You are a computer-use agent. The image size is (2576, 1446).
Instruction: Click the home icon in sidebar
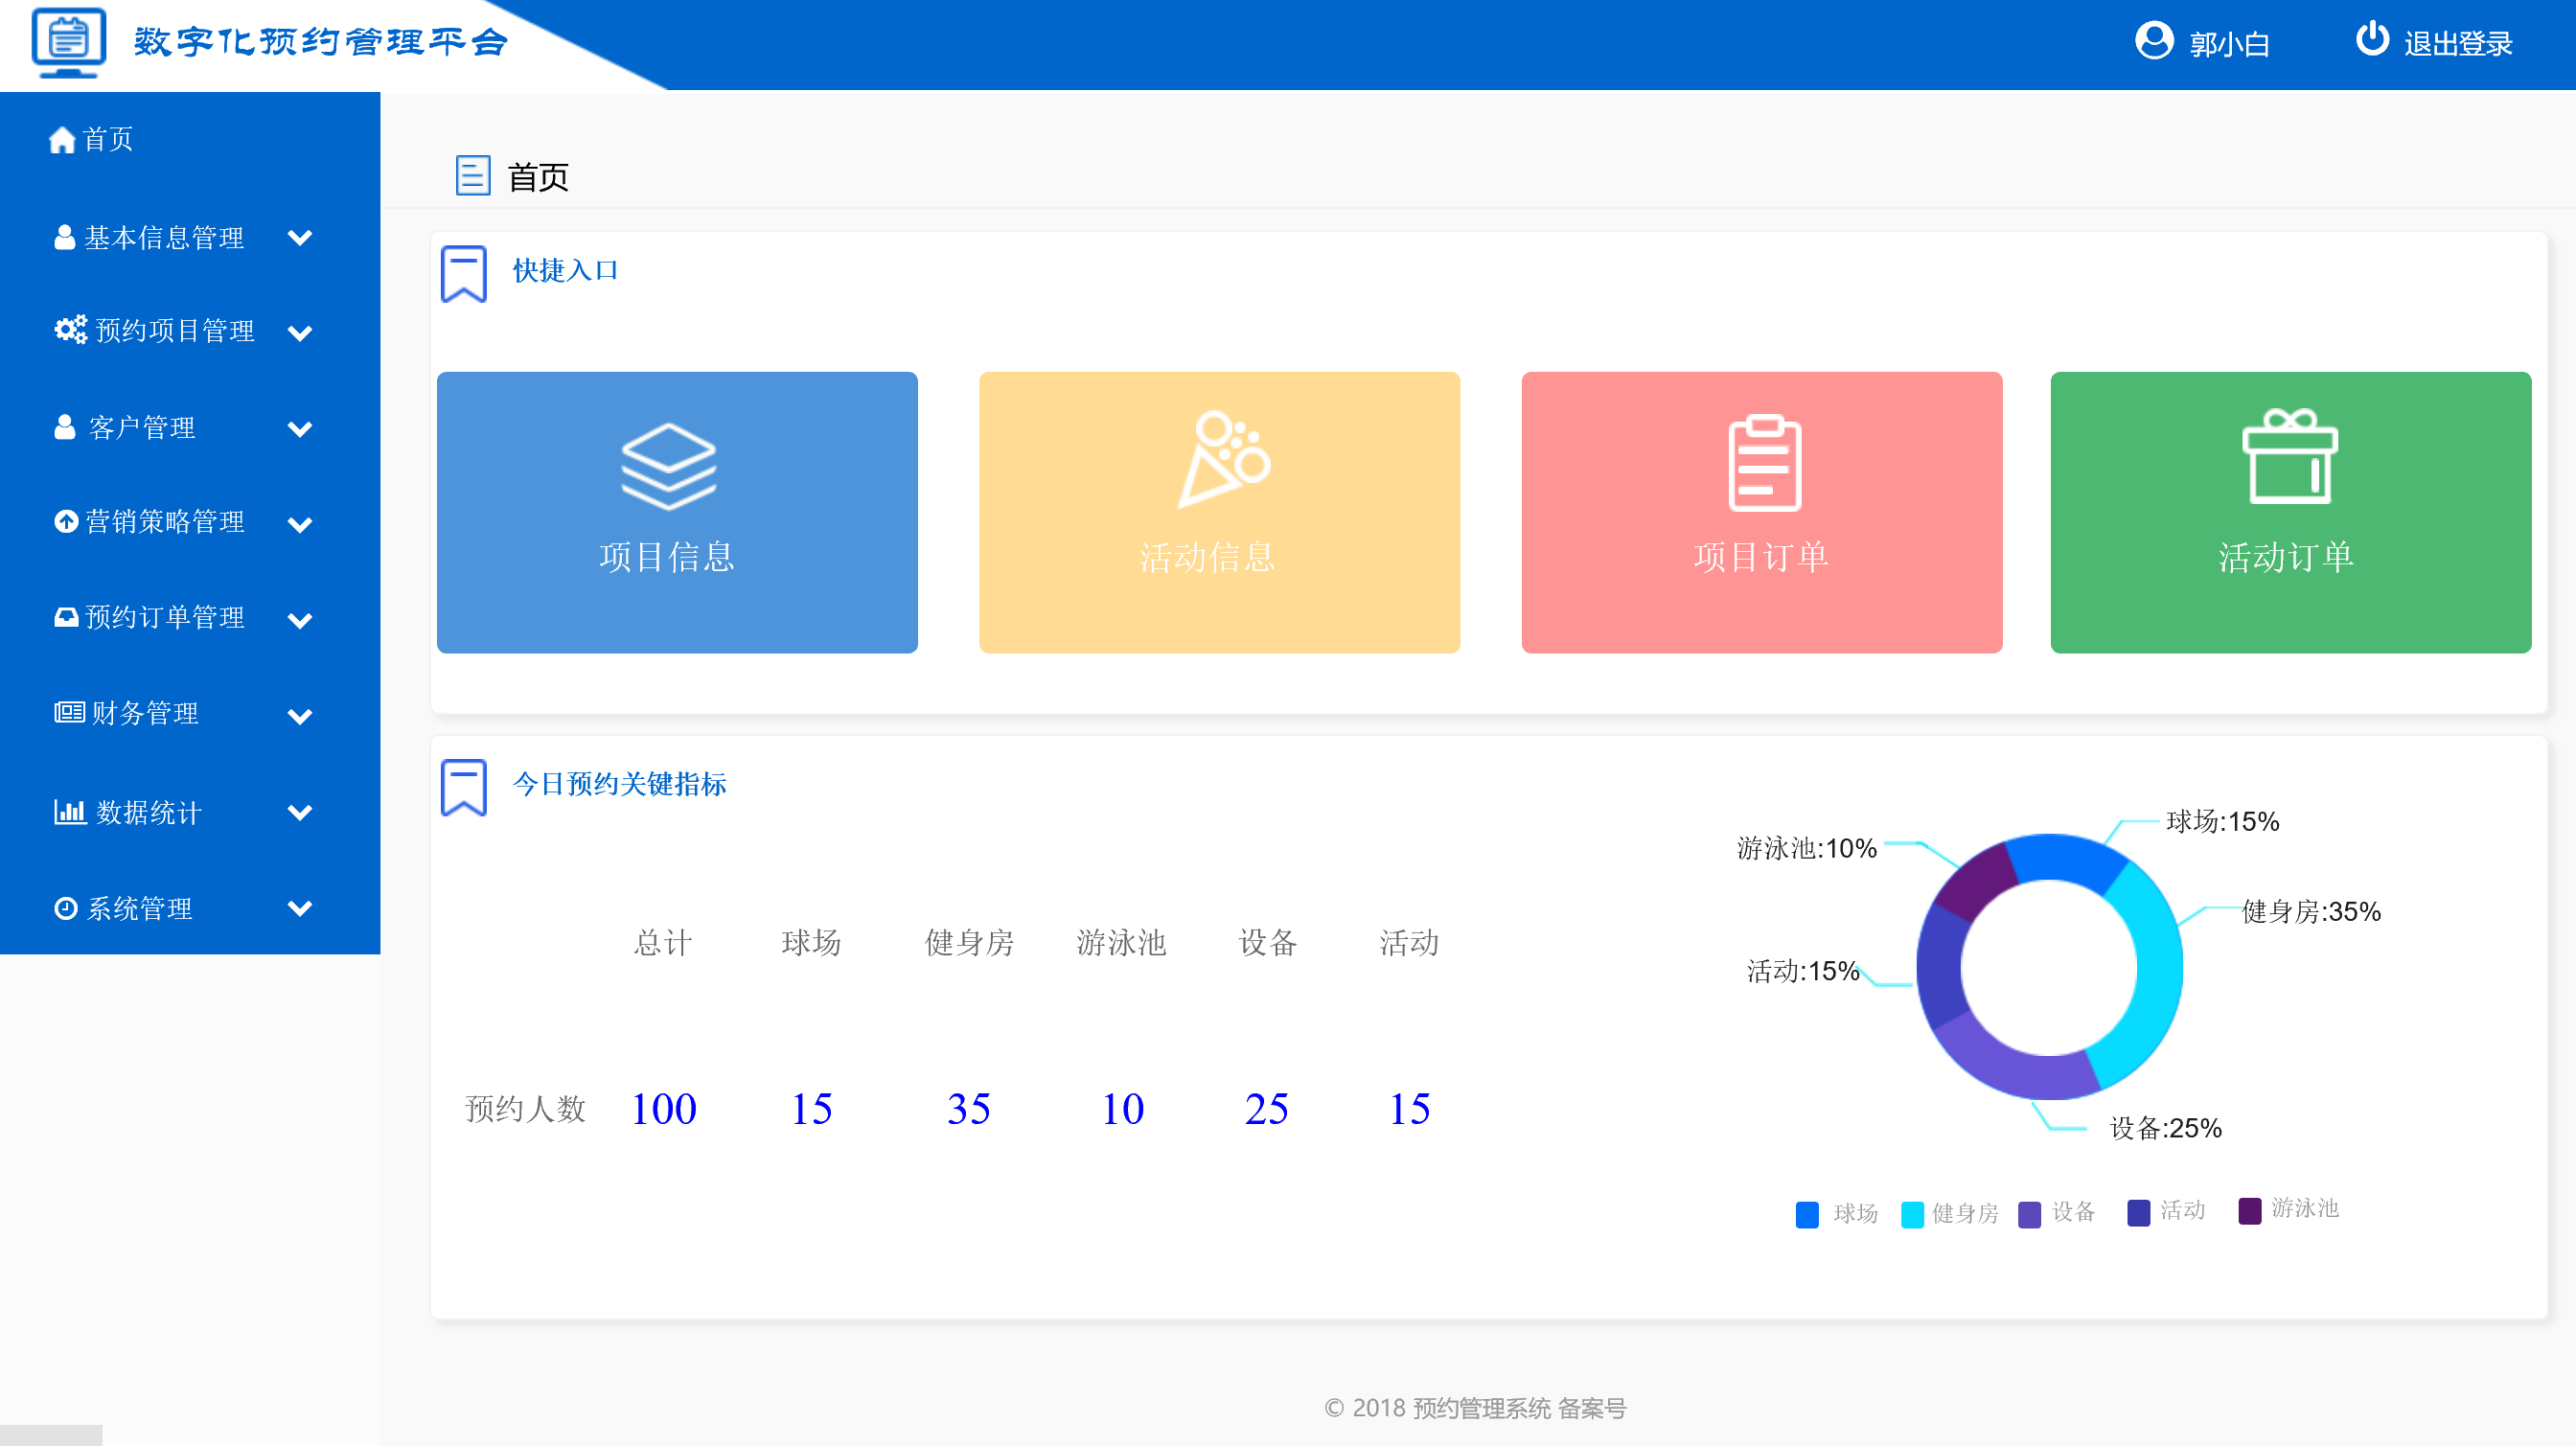(62, 140)
